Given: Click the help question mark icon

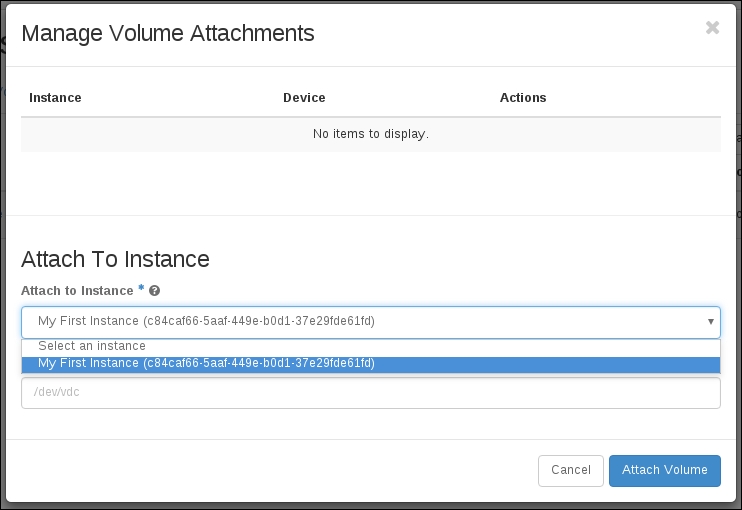Looking at the screenshot, I should (x=155, y=291).
